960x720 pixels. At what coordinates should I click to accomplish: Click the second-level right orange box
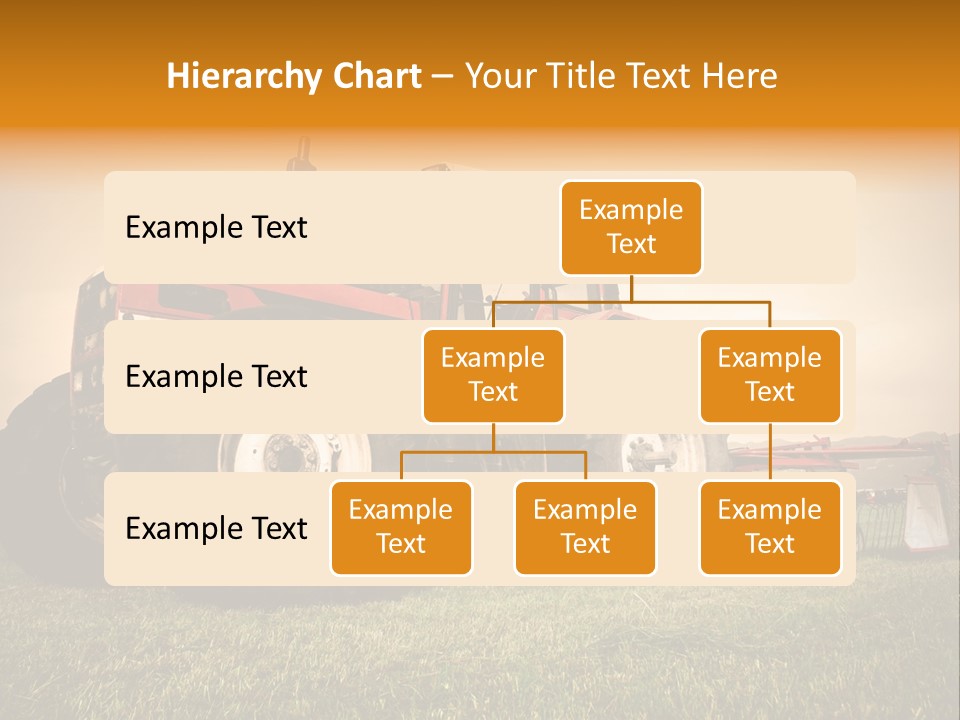click(770, 376)
